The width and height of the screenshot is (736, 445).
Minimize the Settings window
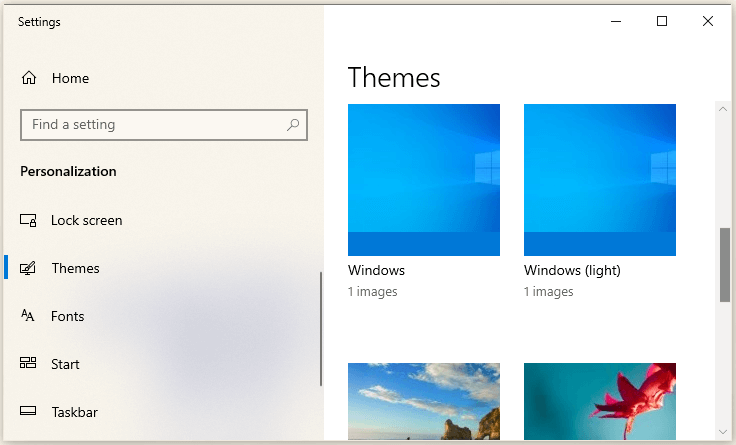tap(615, 21)
